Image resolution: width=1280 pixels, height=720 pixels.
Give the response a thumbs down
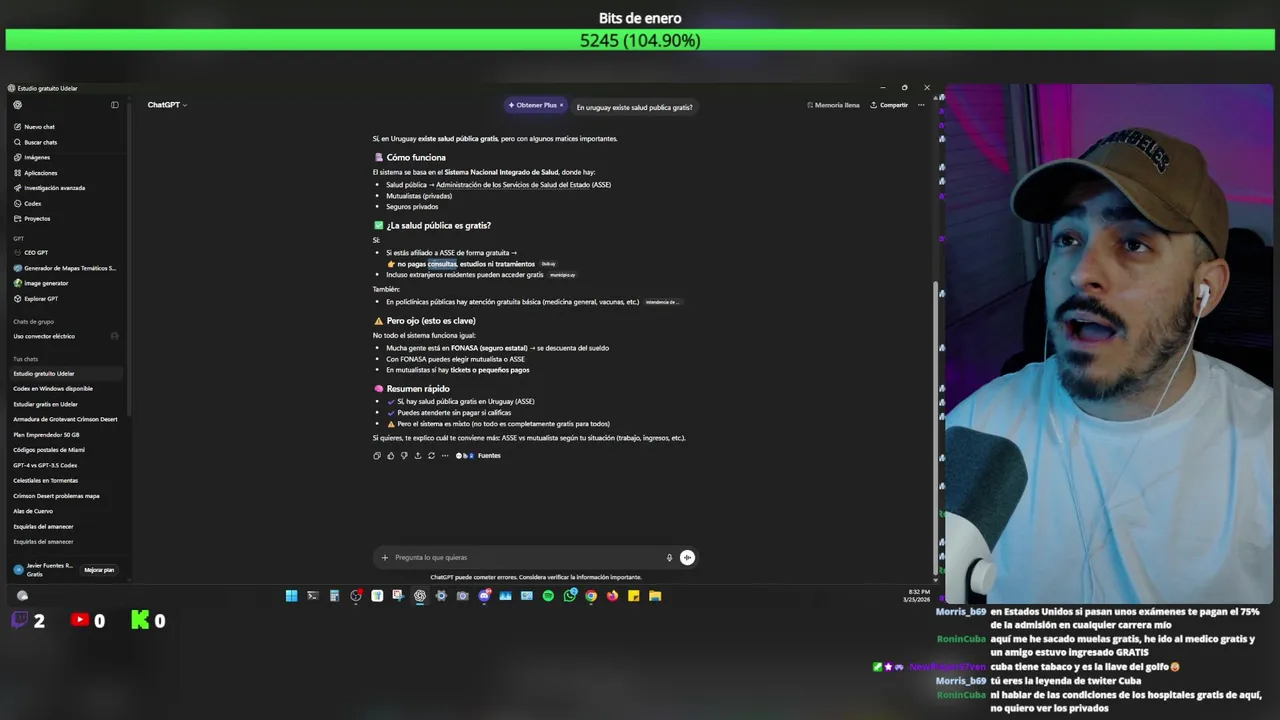coord(404,456)
